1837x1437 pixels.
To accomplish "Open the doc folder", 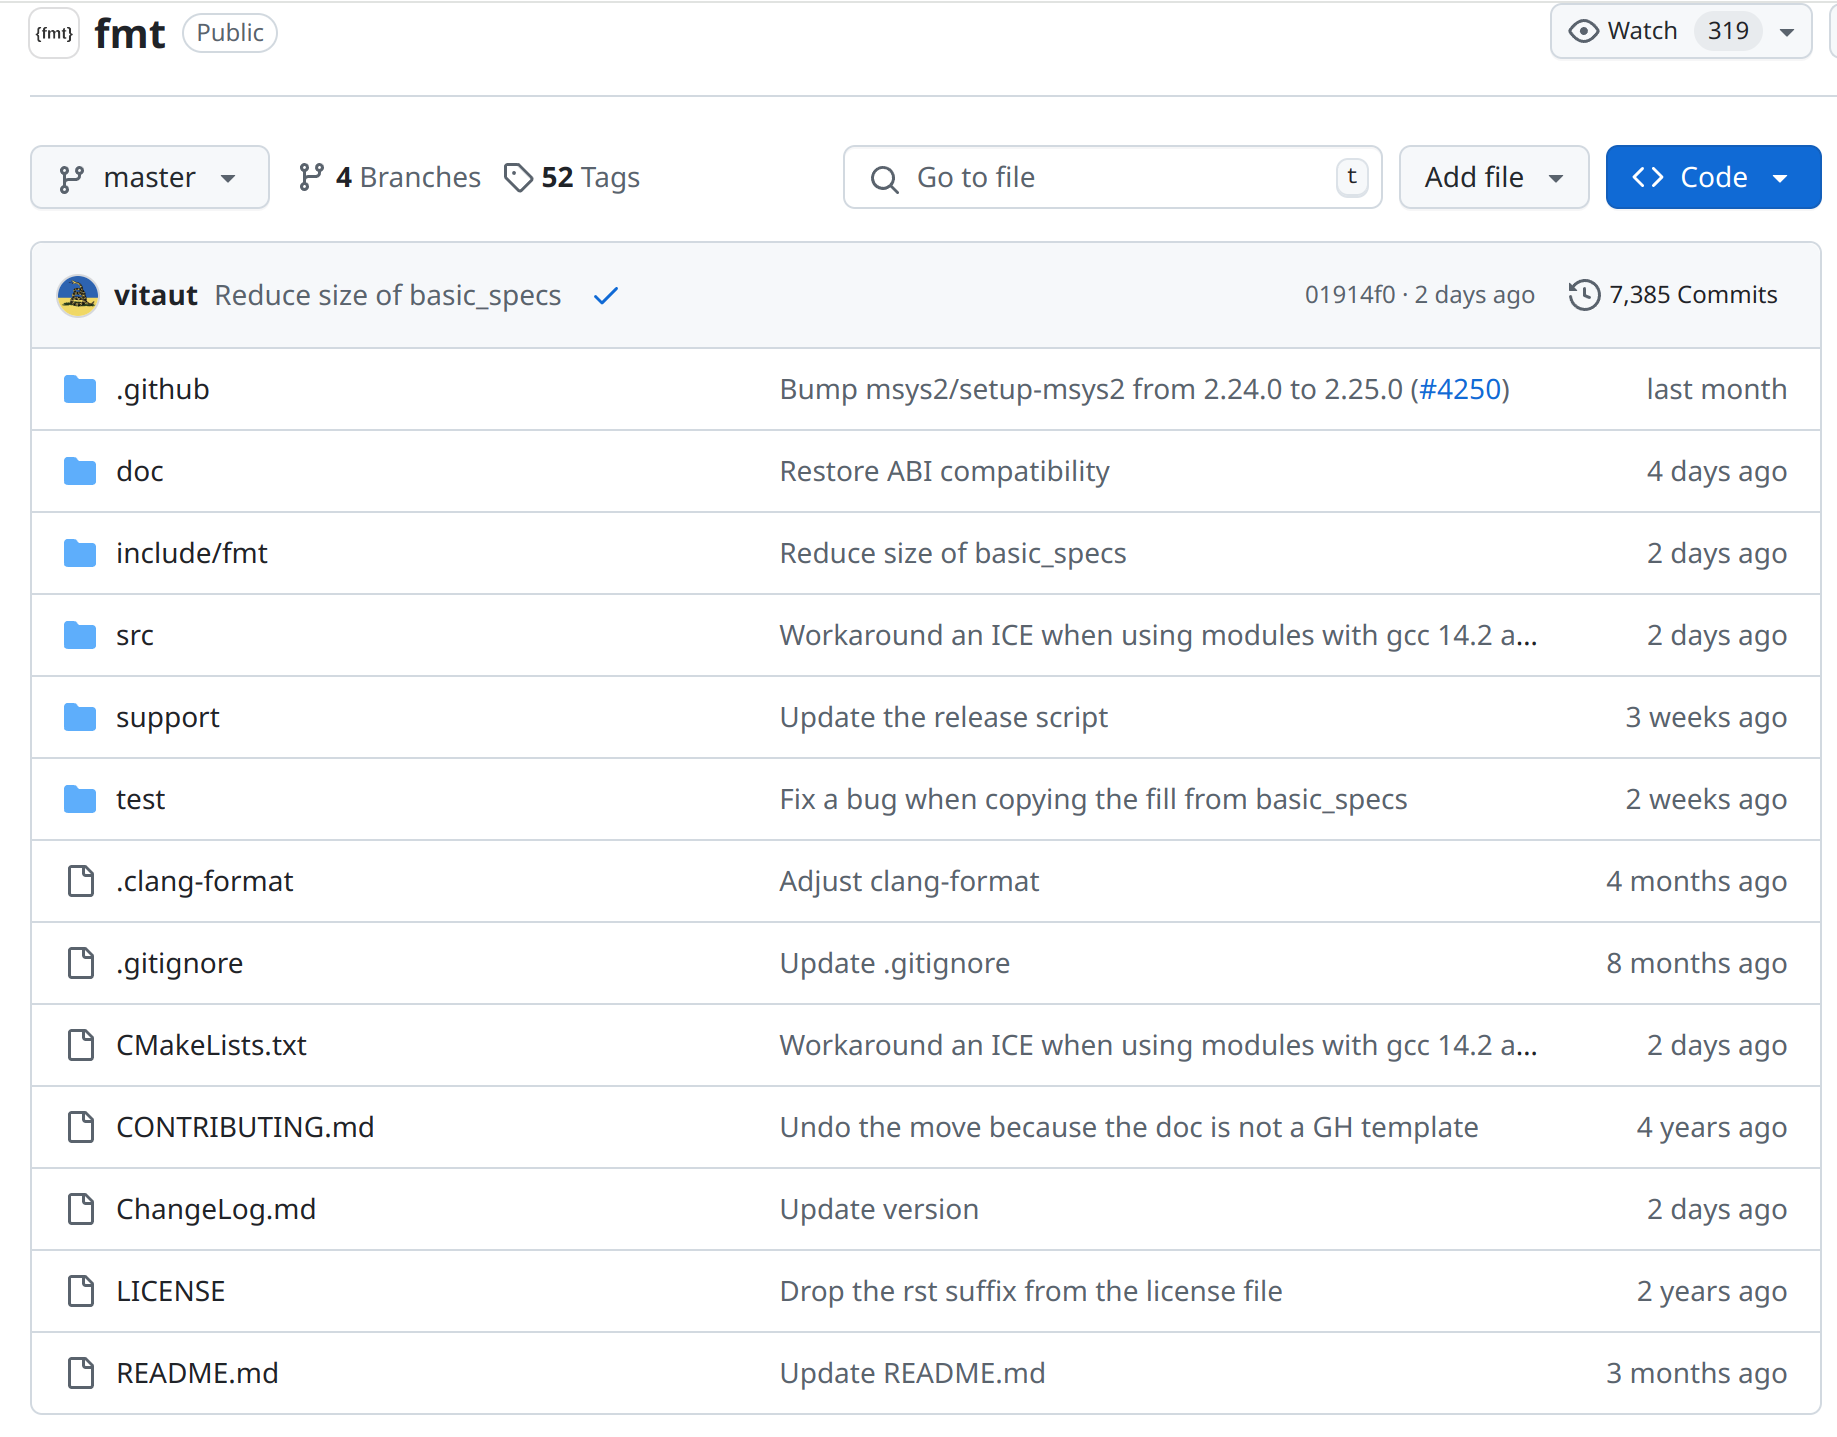I will [140, 472].
